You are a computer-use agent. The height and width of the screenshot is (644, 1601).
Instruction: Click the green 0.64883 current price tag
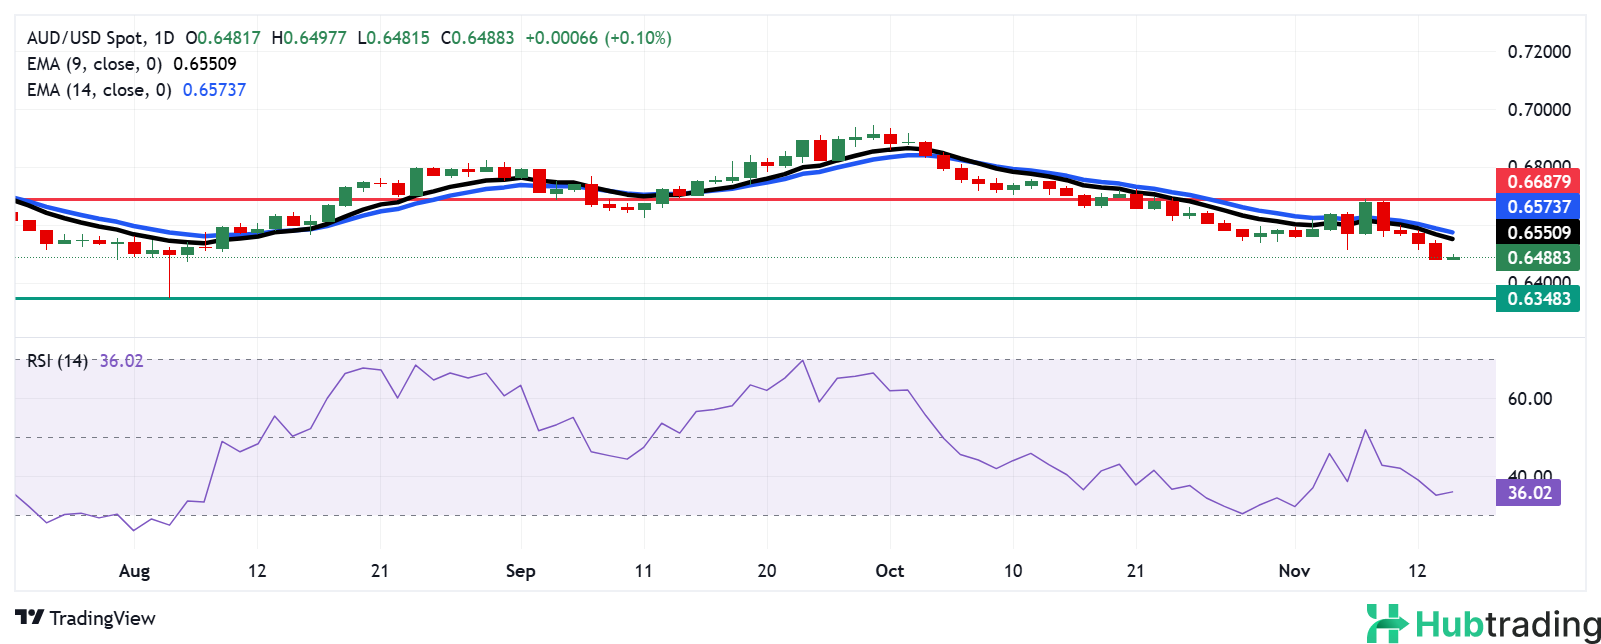[x=1538, y=258]
